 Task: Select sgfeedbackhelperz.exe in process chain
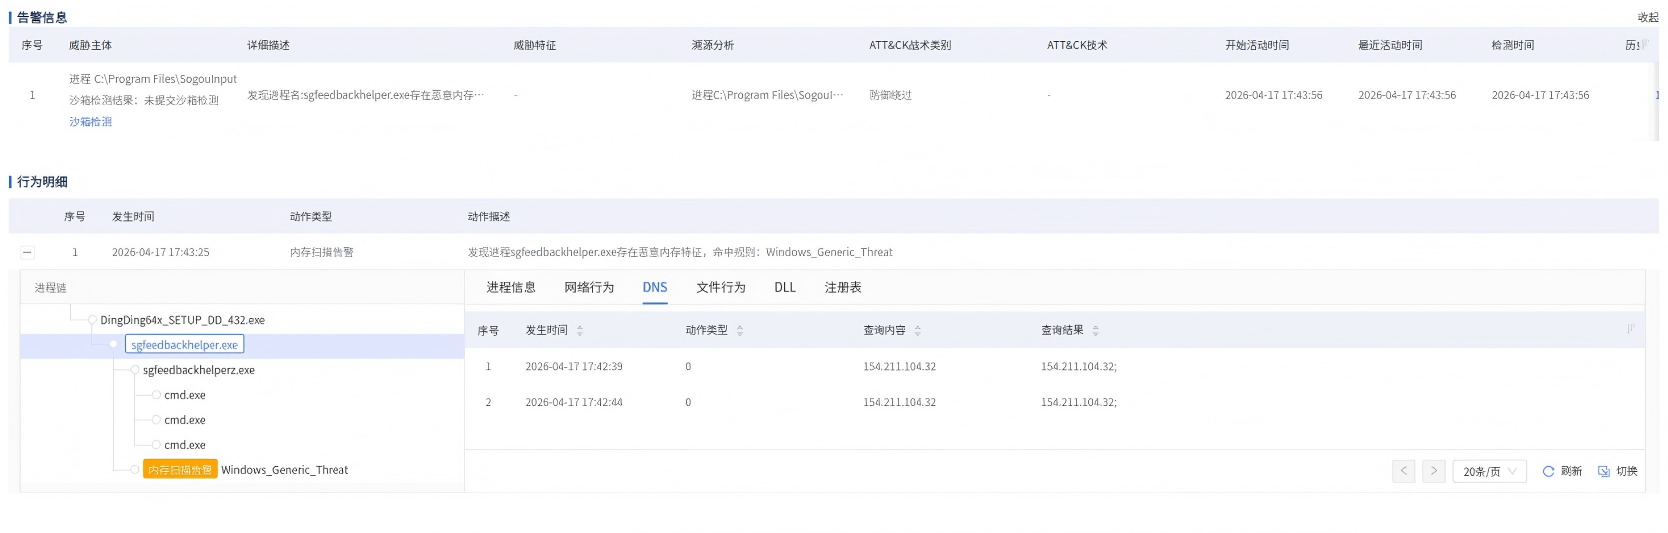click(198, 370)
